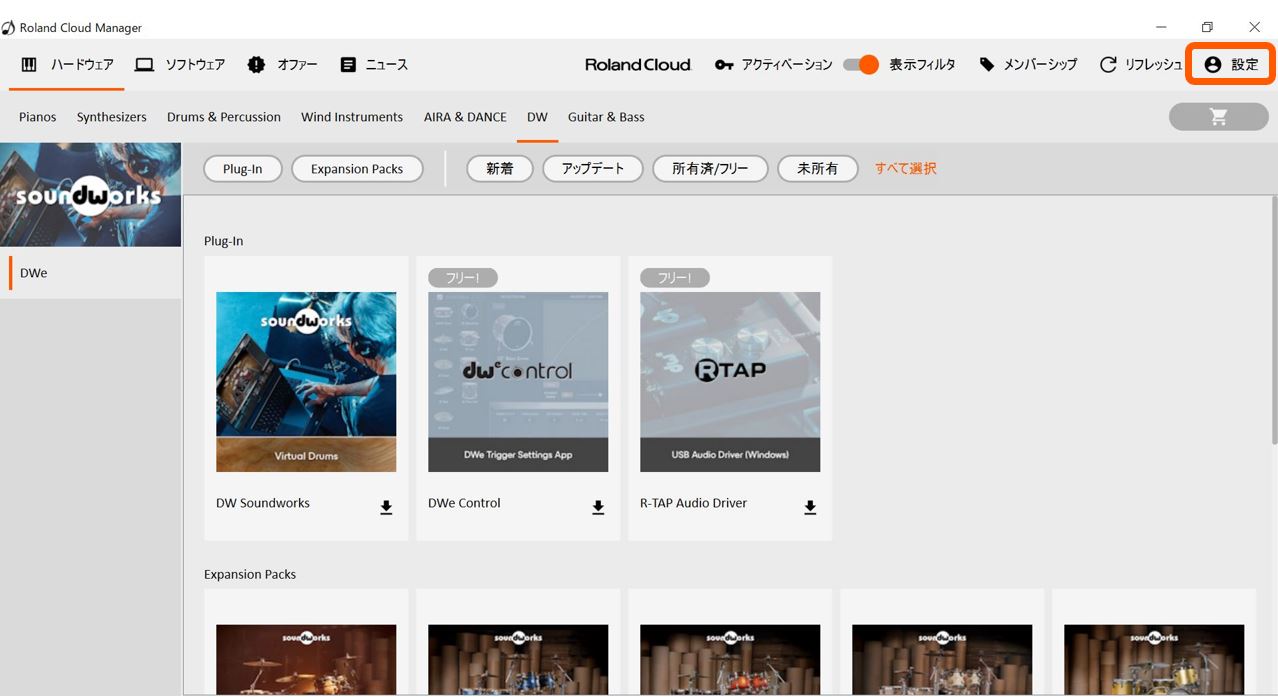Select the Pianos category
This screenshot has width=1278, height=697.
(38, 117)
